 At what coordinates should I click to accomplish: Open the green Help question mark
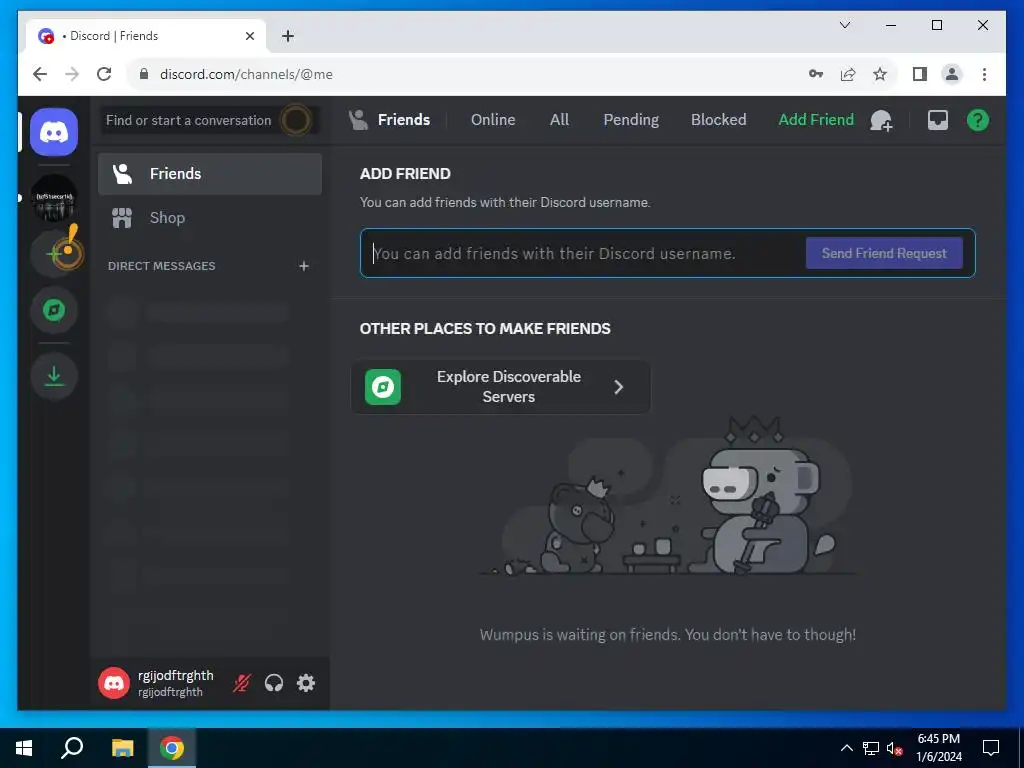(978, 120)
